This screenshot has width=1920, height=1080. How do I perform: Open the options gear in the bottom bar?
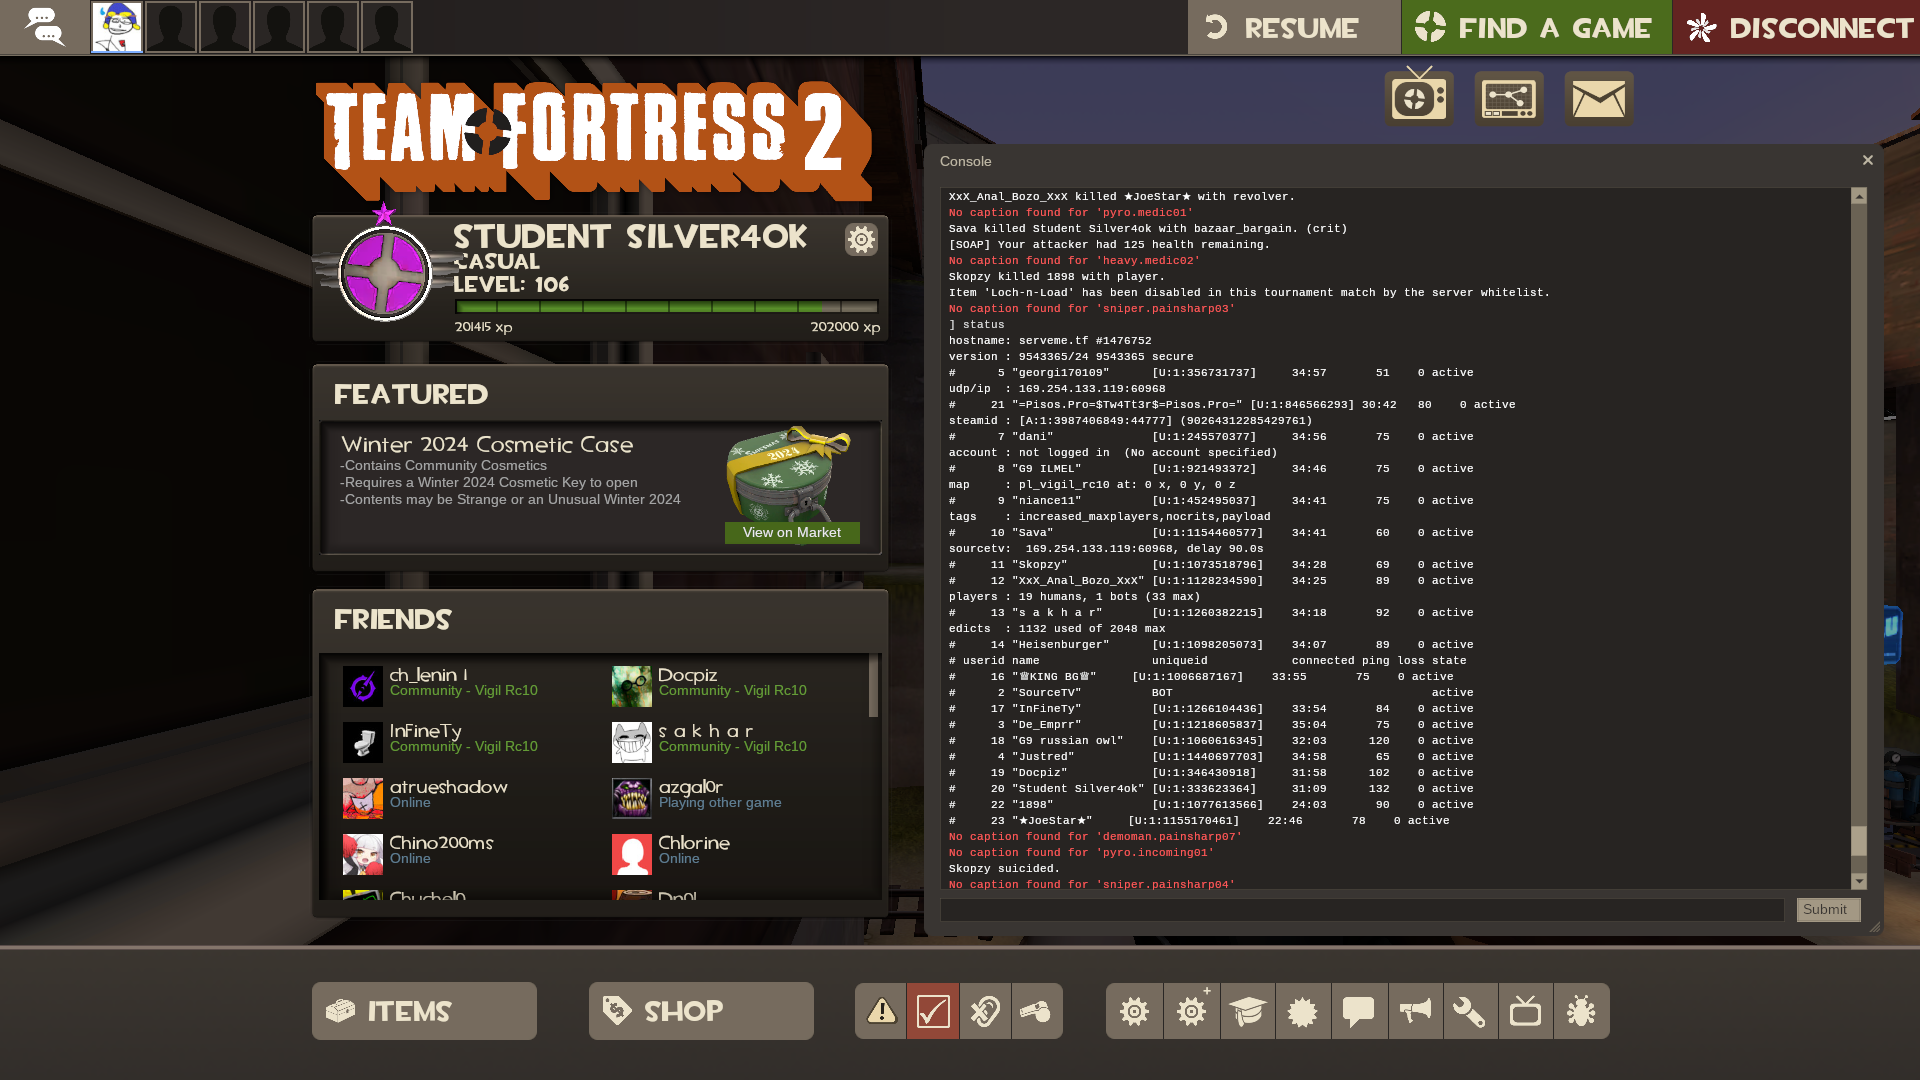1134,1011
